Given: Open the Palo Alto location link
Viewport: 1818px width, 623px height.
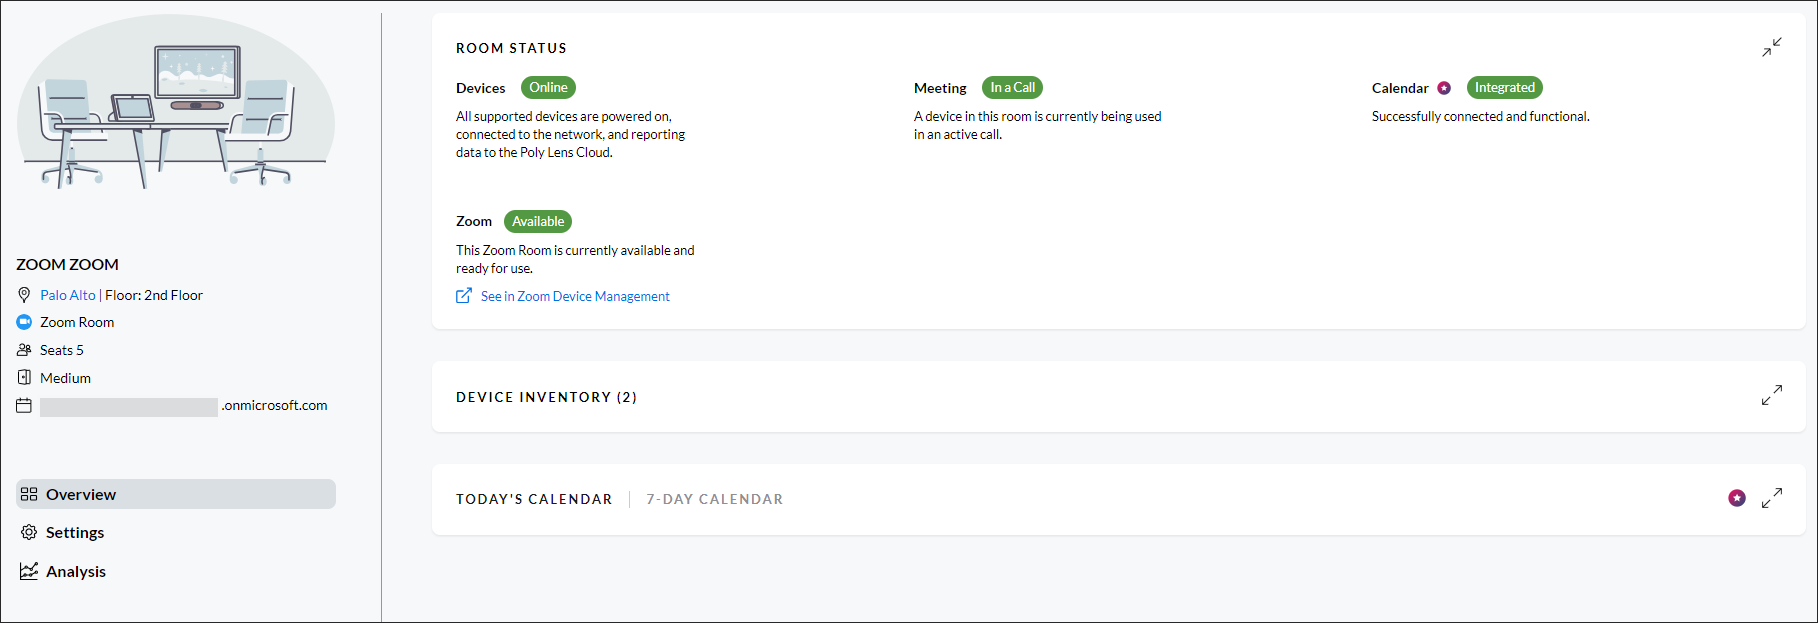Looking at the screenshot, I should tap(68, 295).
